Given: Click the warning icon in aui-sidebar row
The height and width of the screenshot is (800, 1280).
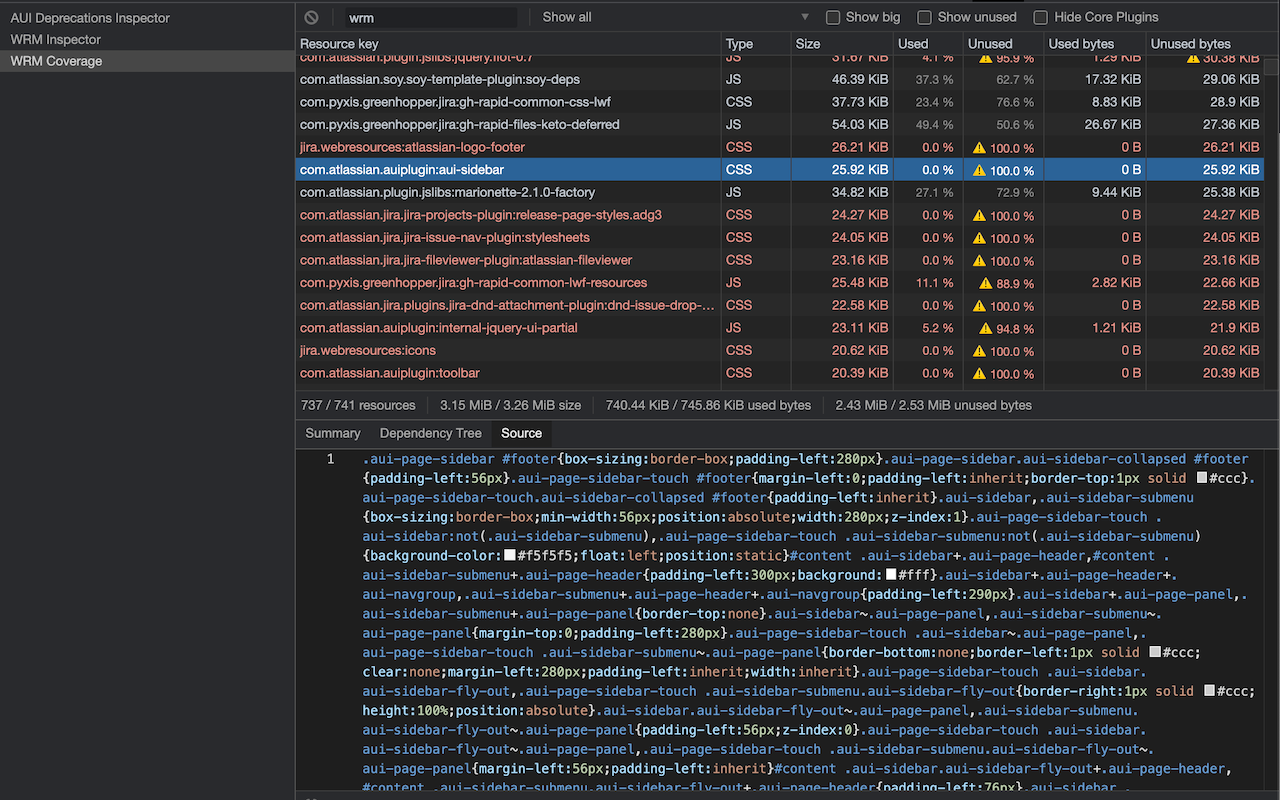Looking at the screenshot, I should (x=980, y=170).
